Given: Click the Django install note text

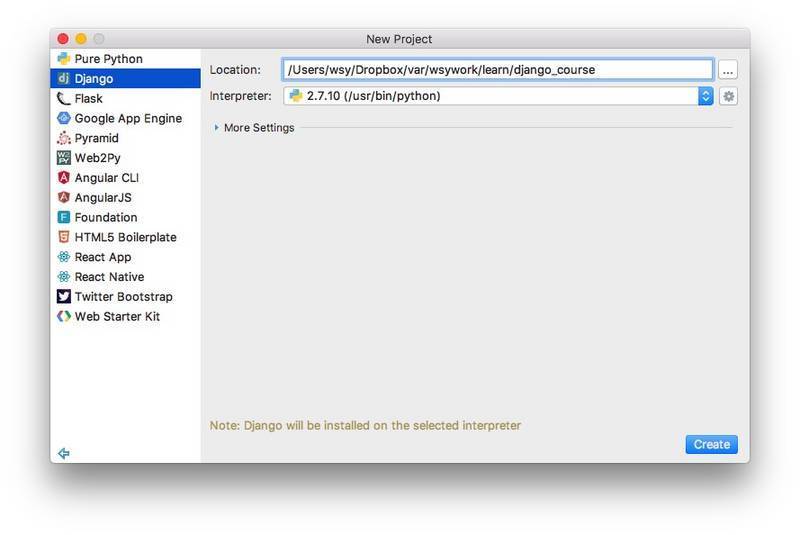Looking at the screenshot, I should click(365, 425).
